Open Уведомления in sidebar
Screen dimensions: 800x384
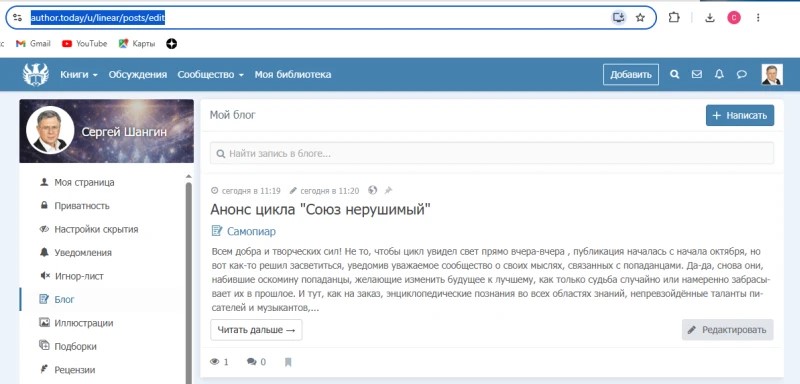83,253
